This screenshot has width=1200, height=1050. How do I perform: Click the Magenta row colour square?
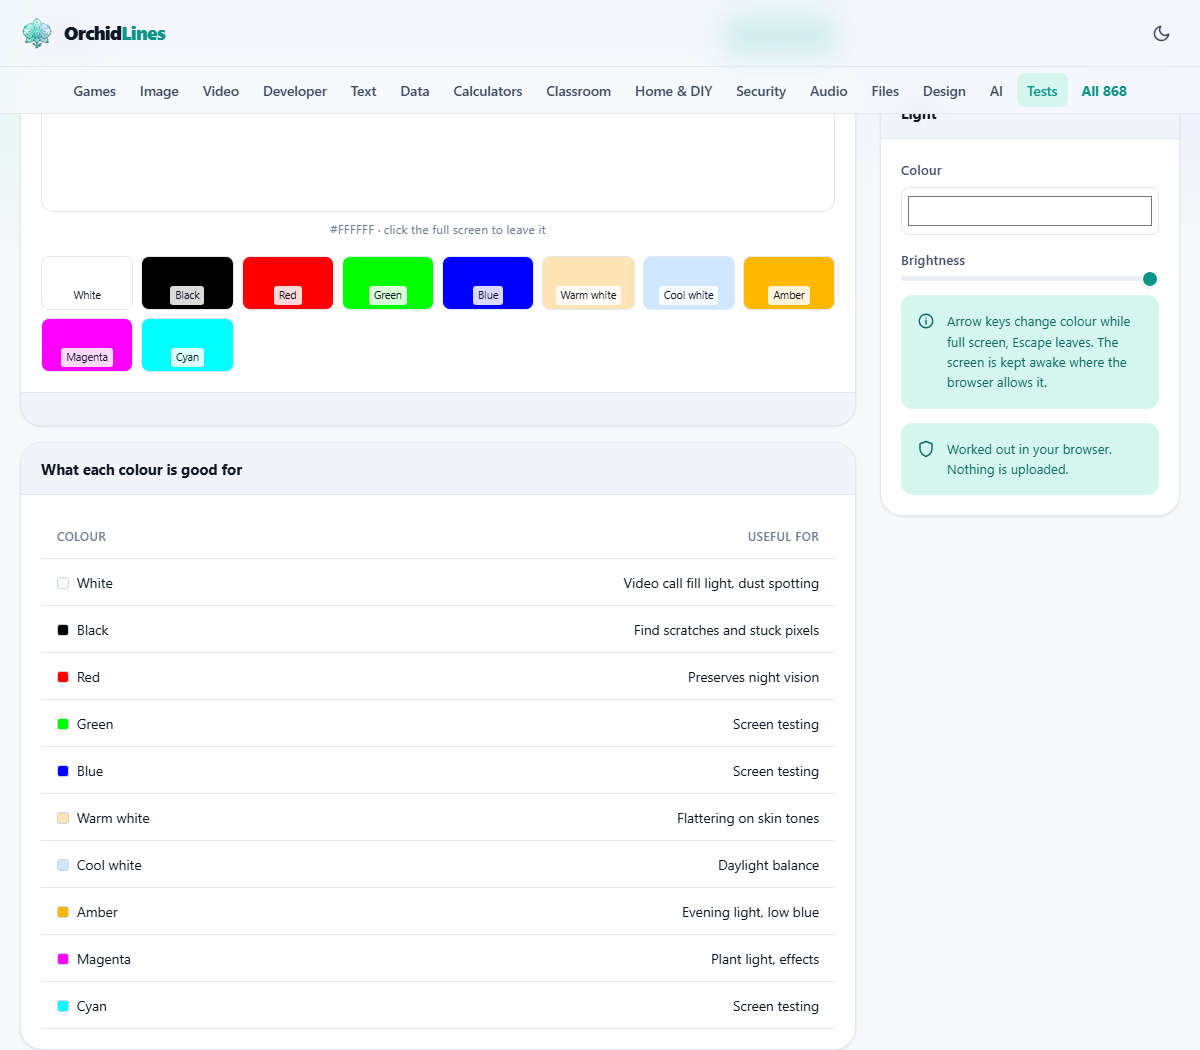click(x=63, y=959)
